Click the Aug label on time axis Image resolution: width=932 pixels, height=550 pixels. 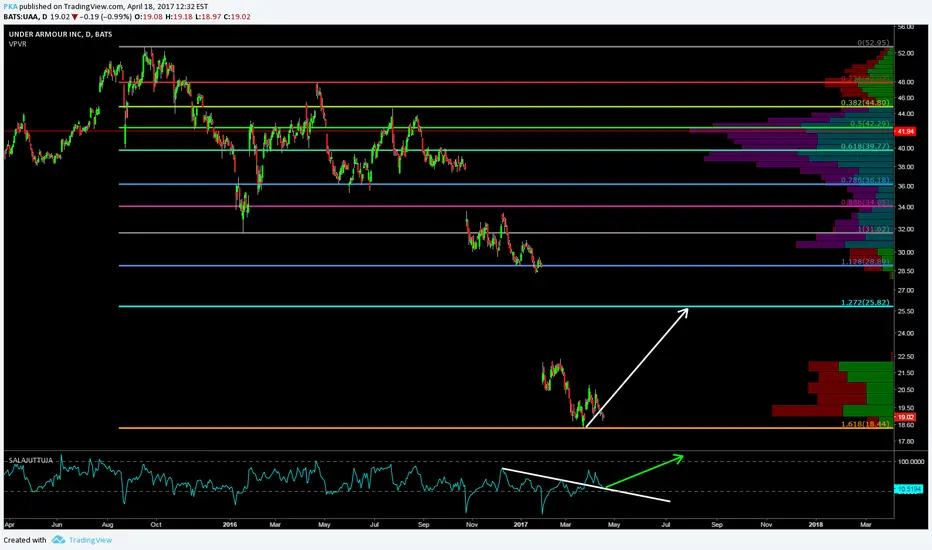click(x=108, y=524)
